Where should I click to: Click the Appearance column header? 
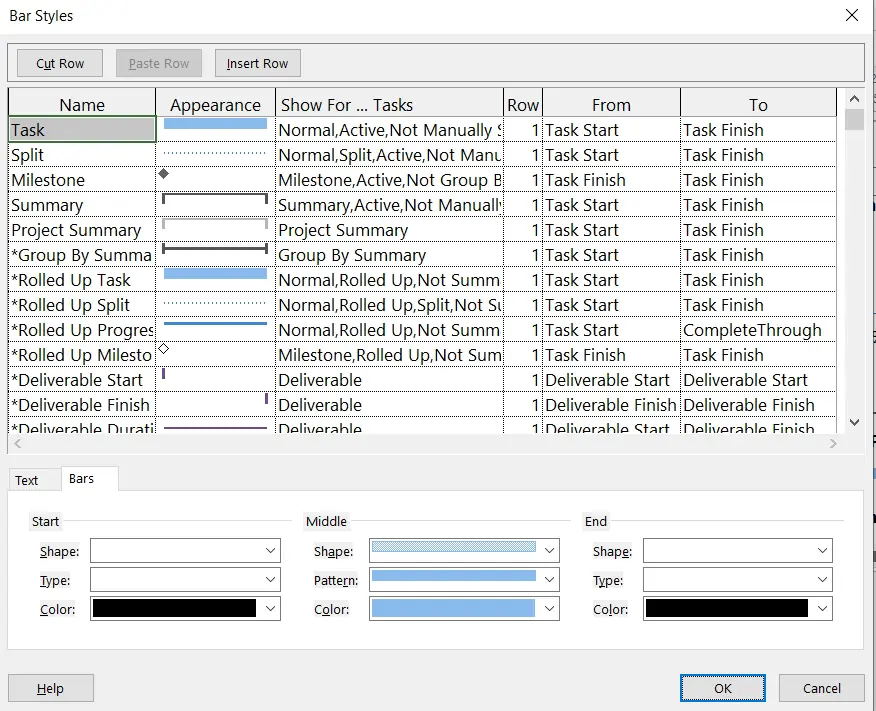point(215,104)
